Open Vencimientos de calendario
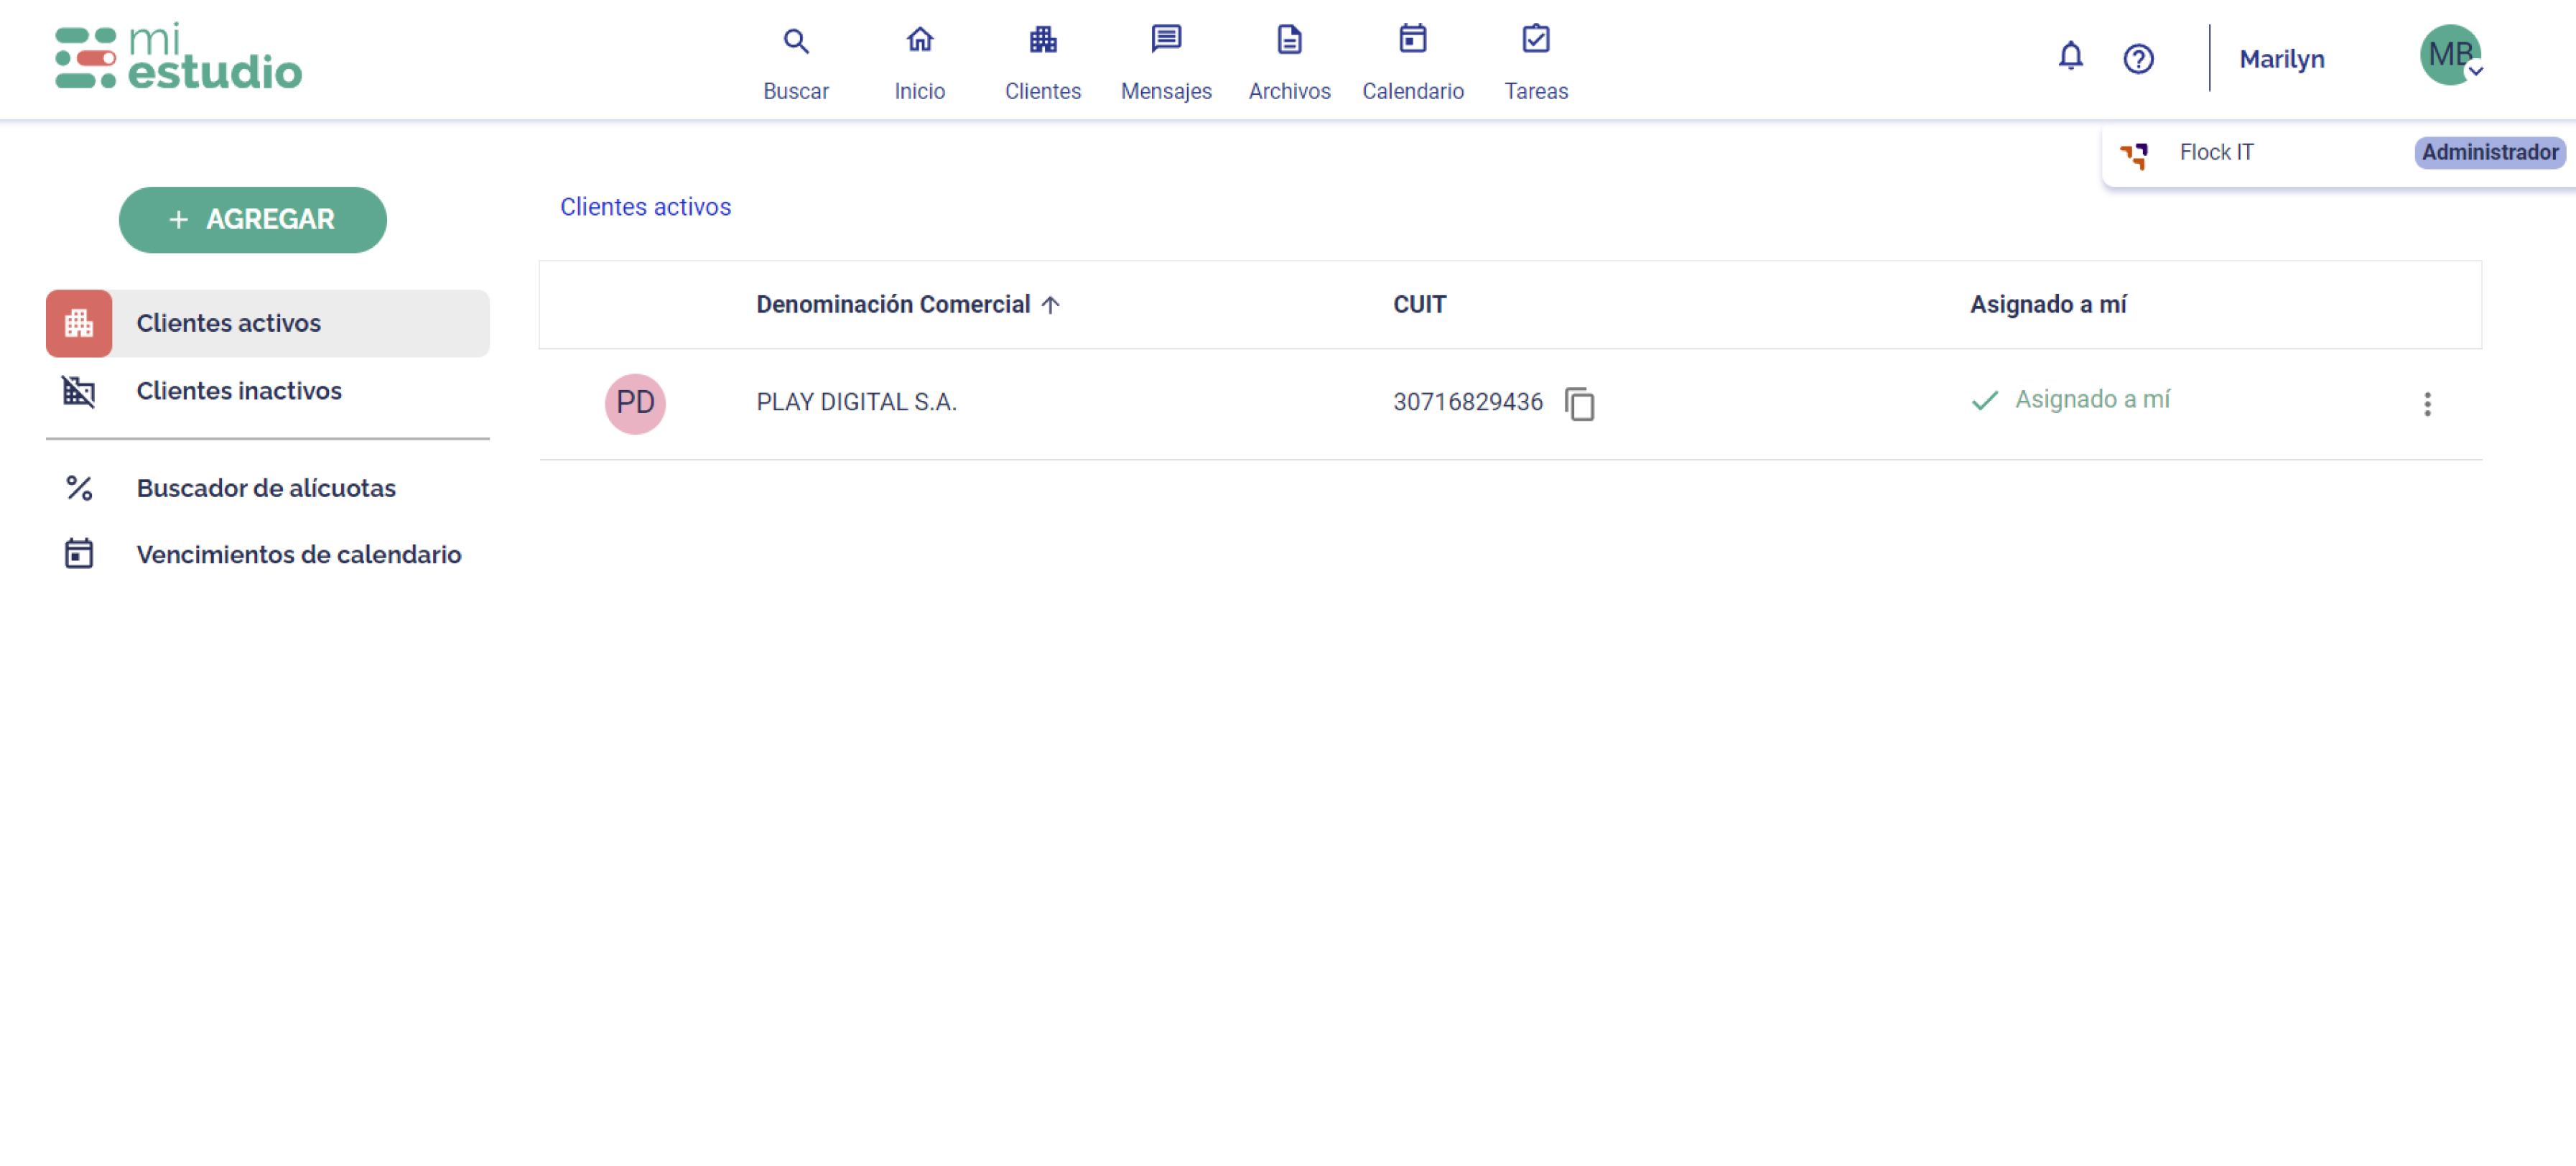Screen dimensions: 2576x1166 click(268, 554)
